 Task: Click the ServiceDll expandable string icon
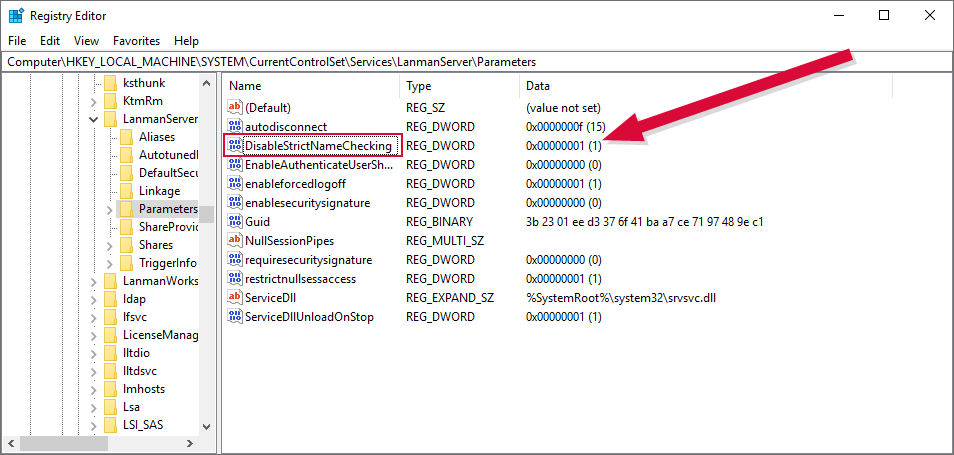point(235,298)
